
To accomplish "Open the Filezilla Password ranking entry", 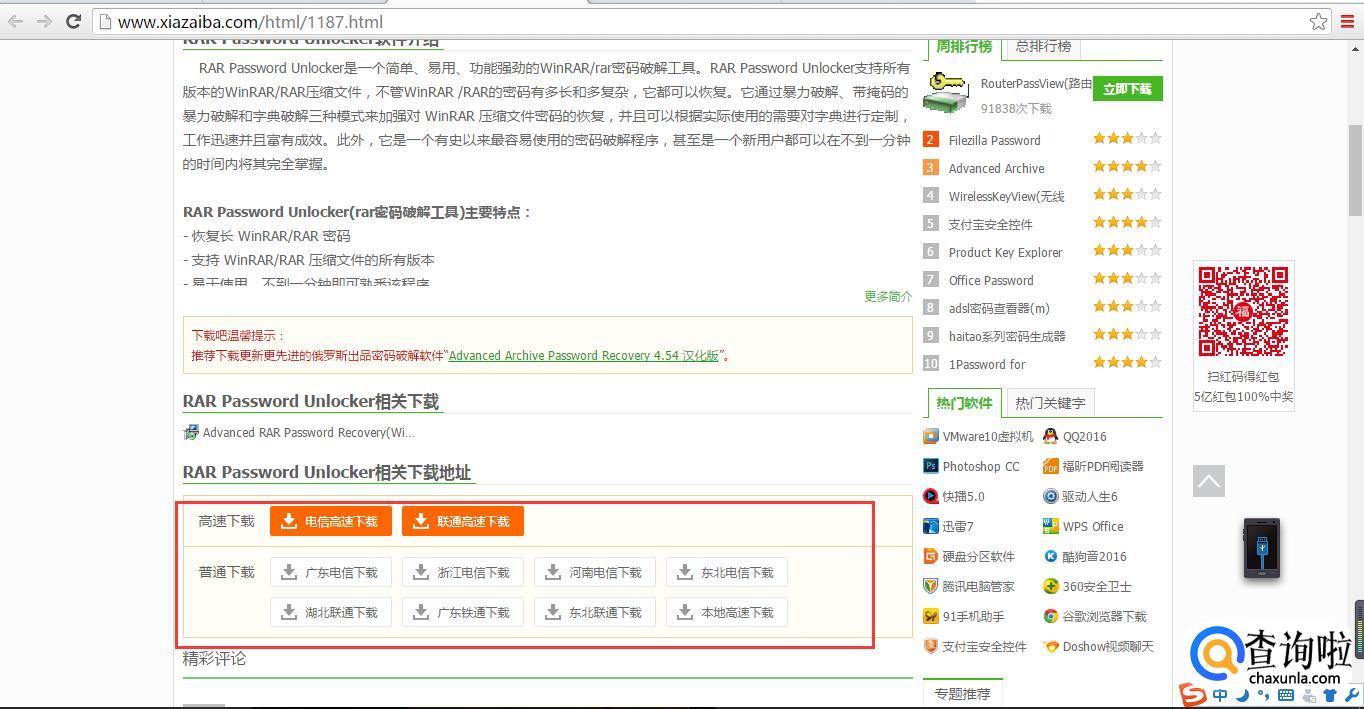I will tap(994, 140).
